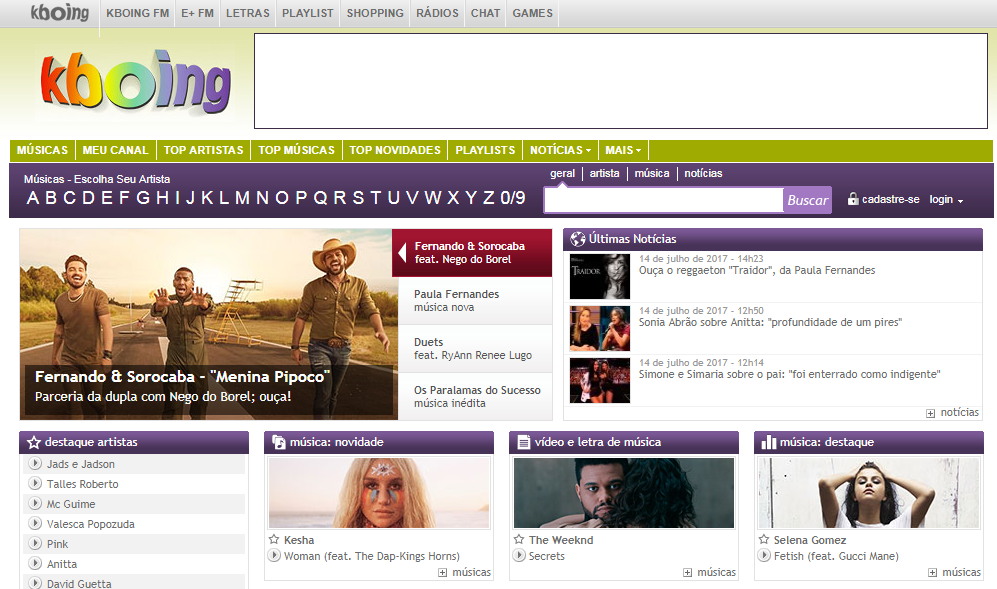
Task: Select Paula Fernandes música nova slide
Action: (475, 301)
